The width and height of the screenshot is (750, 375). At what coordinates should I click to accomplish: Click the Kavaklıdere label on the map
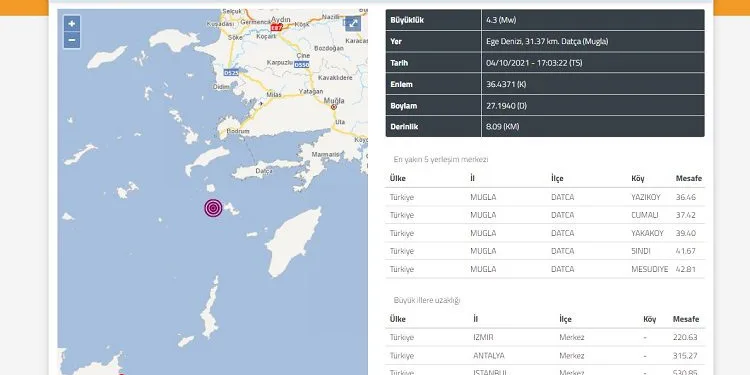(x=335, y=77)
